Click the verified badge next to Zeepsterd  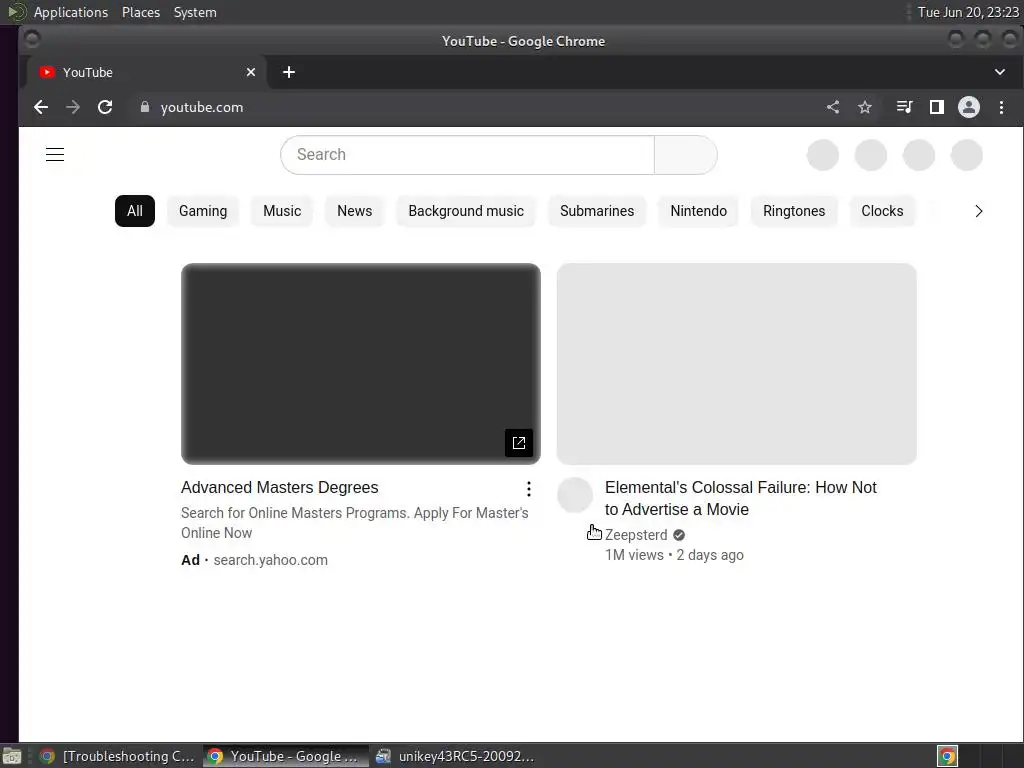[679, 535]
